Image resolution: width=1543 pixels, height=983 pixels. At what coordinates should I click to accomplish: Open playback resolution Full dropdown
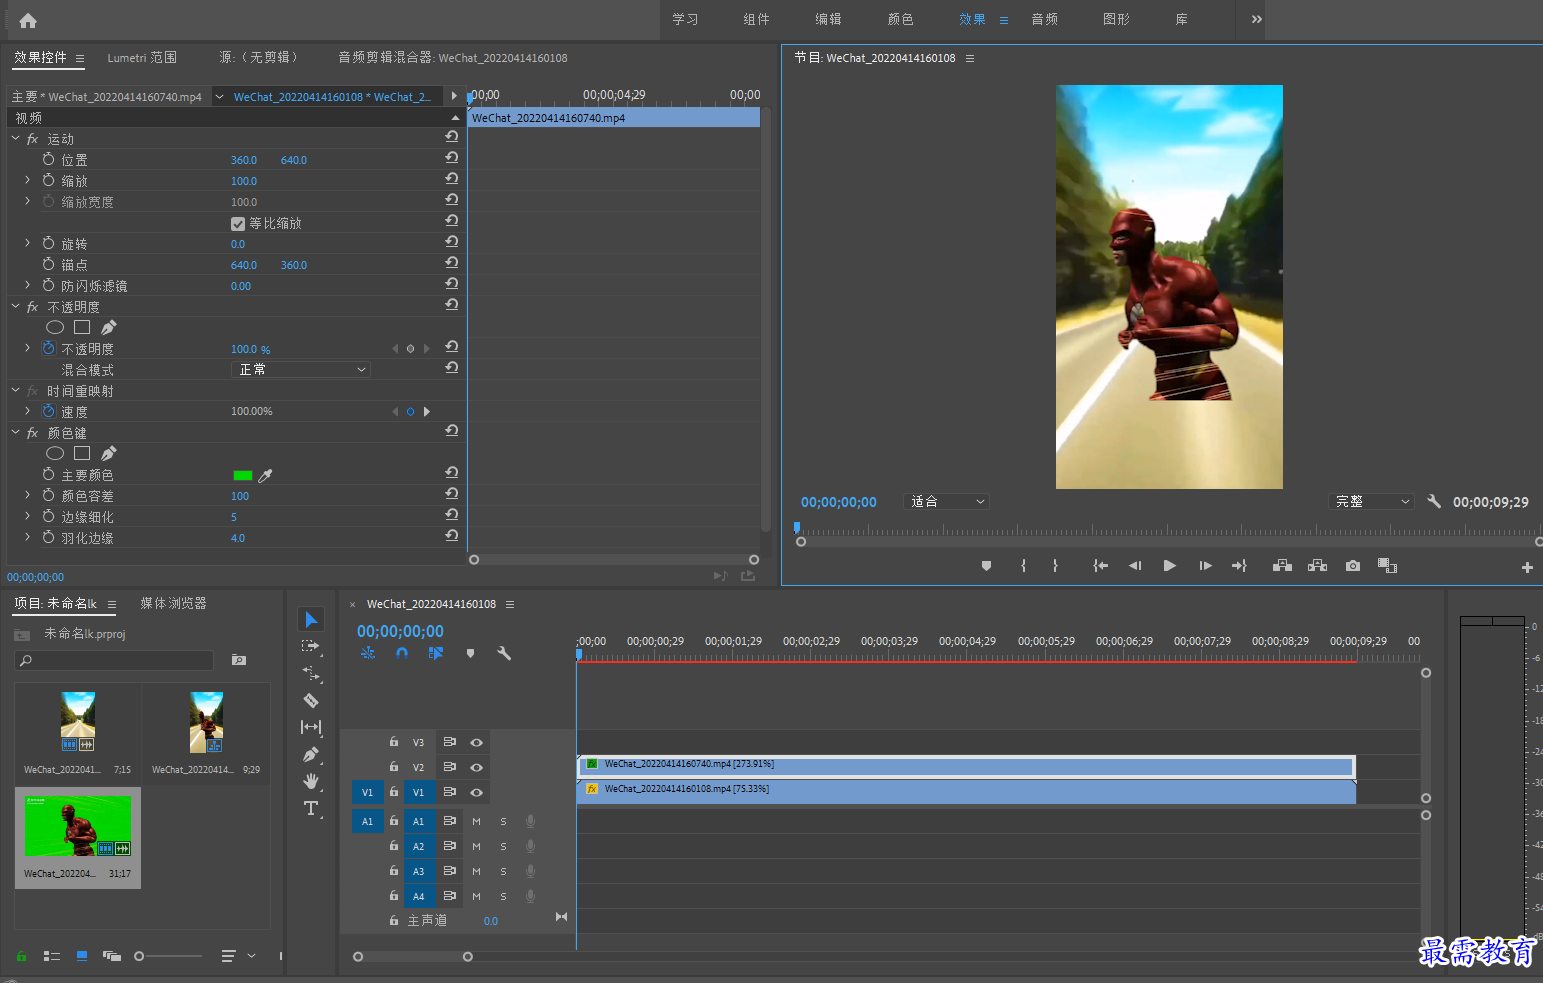1371,501
